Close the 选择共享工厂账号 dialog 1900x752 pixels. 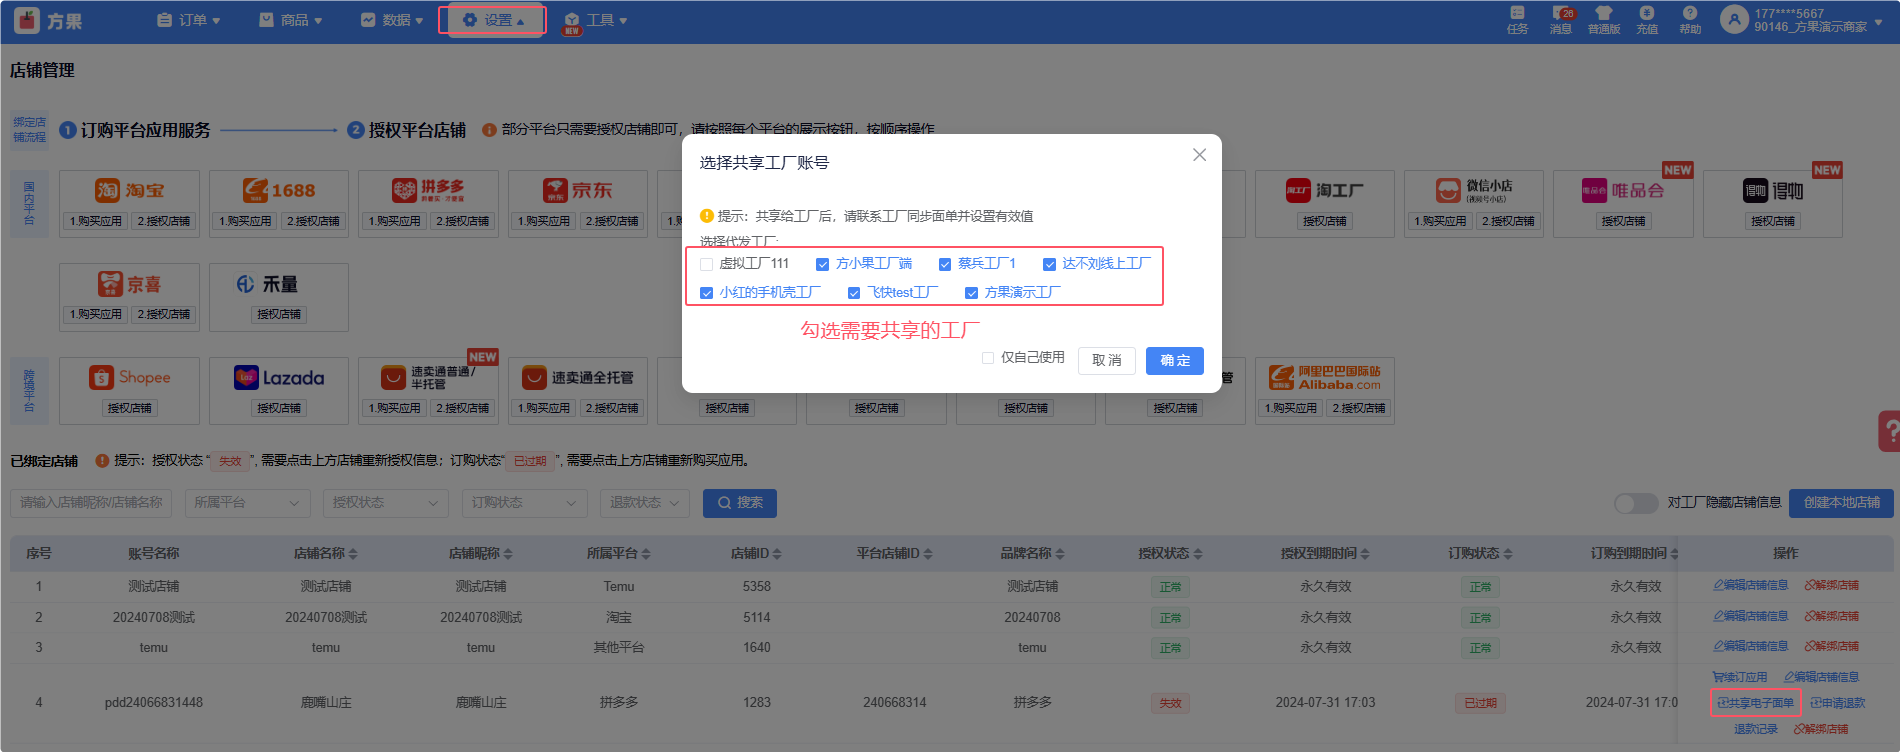[1199, 155]
